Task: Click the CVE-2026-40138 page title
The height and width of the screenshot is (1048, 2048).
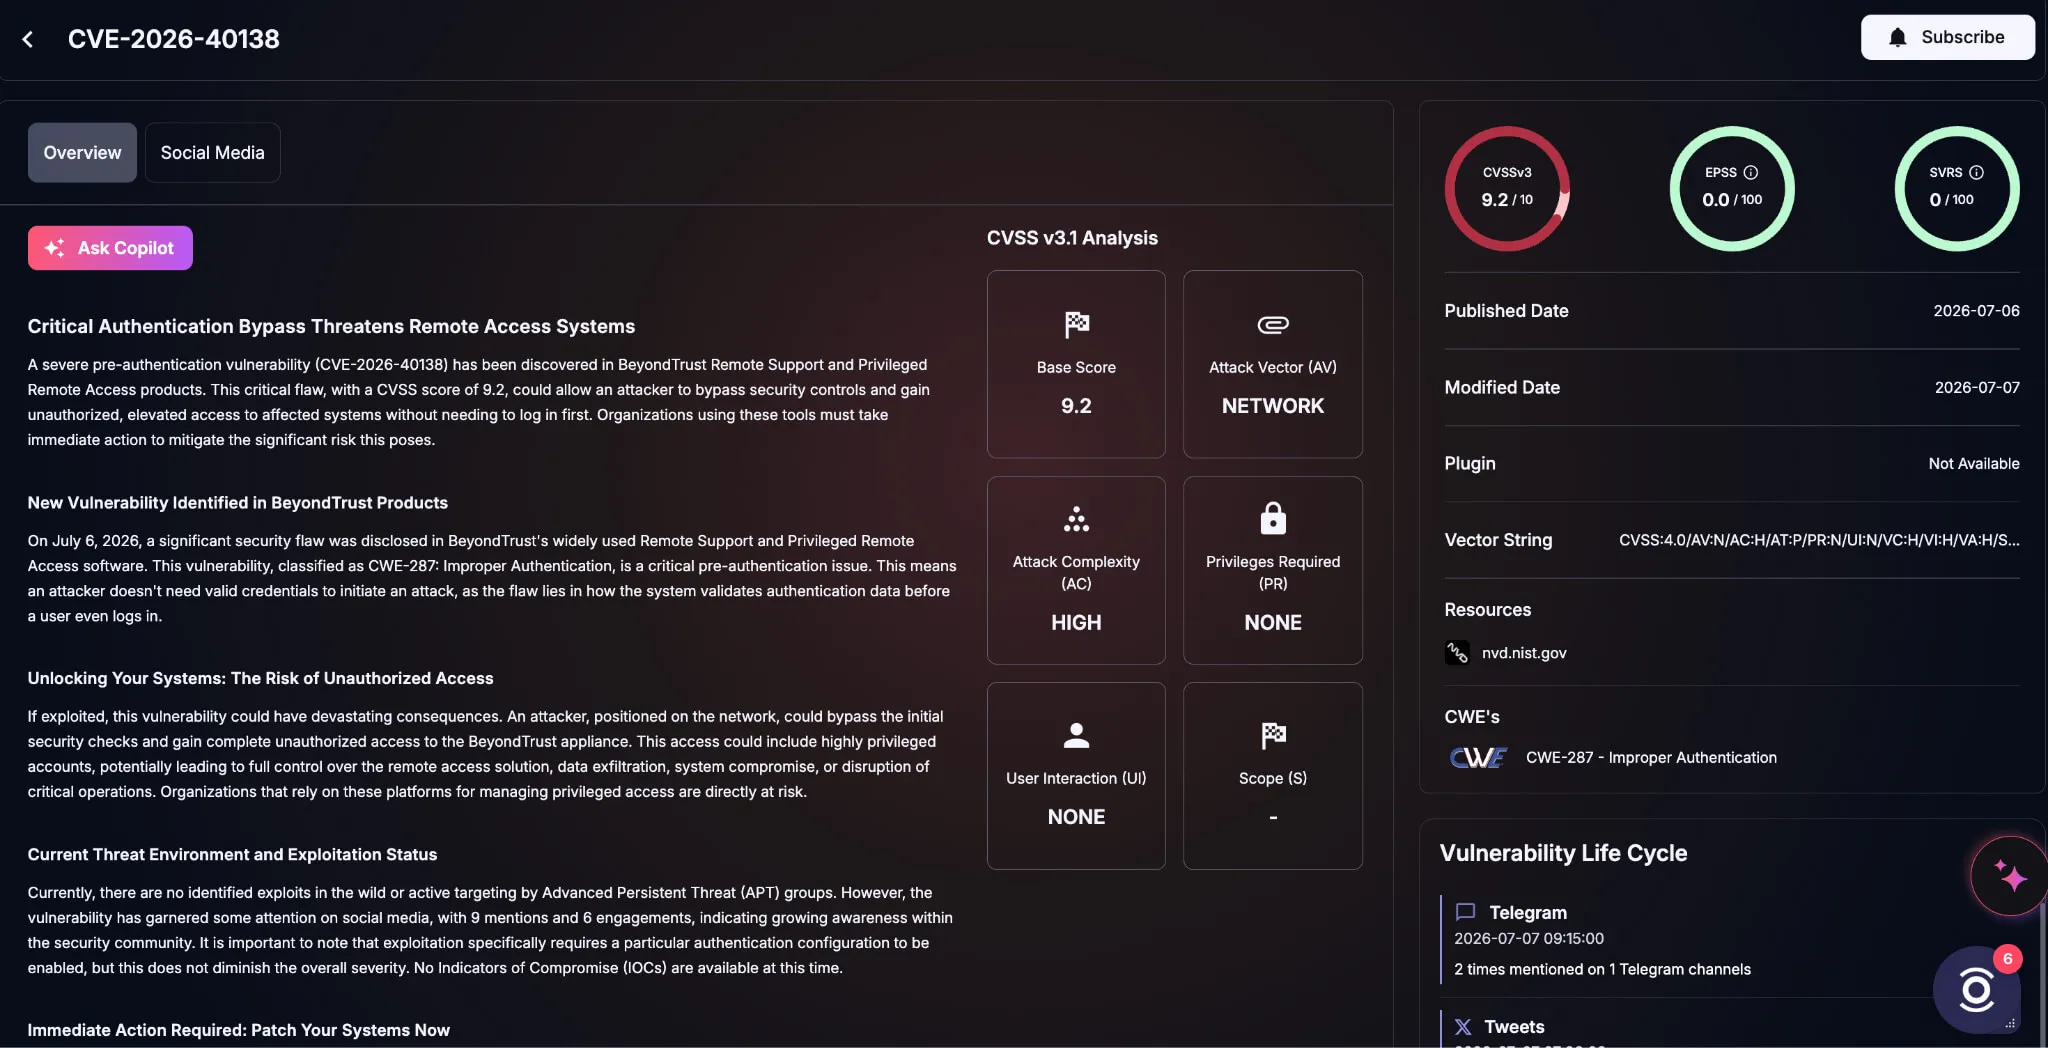Action: tap(174, 39)
